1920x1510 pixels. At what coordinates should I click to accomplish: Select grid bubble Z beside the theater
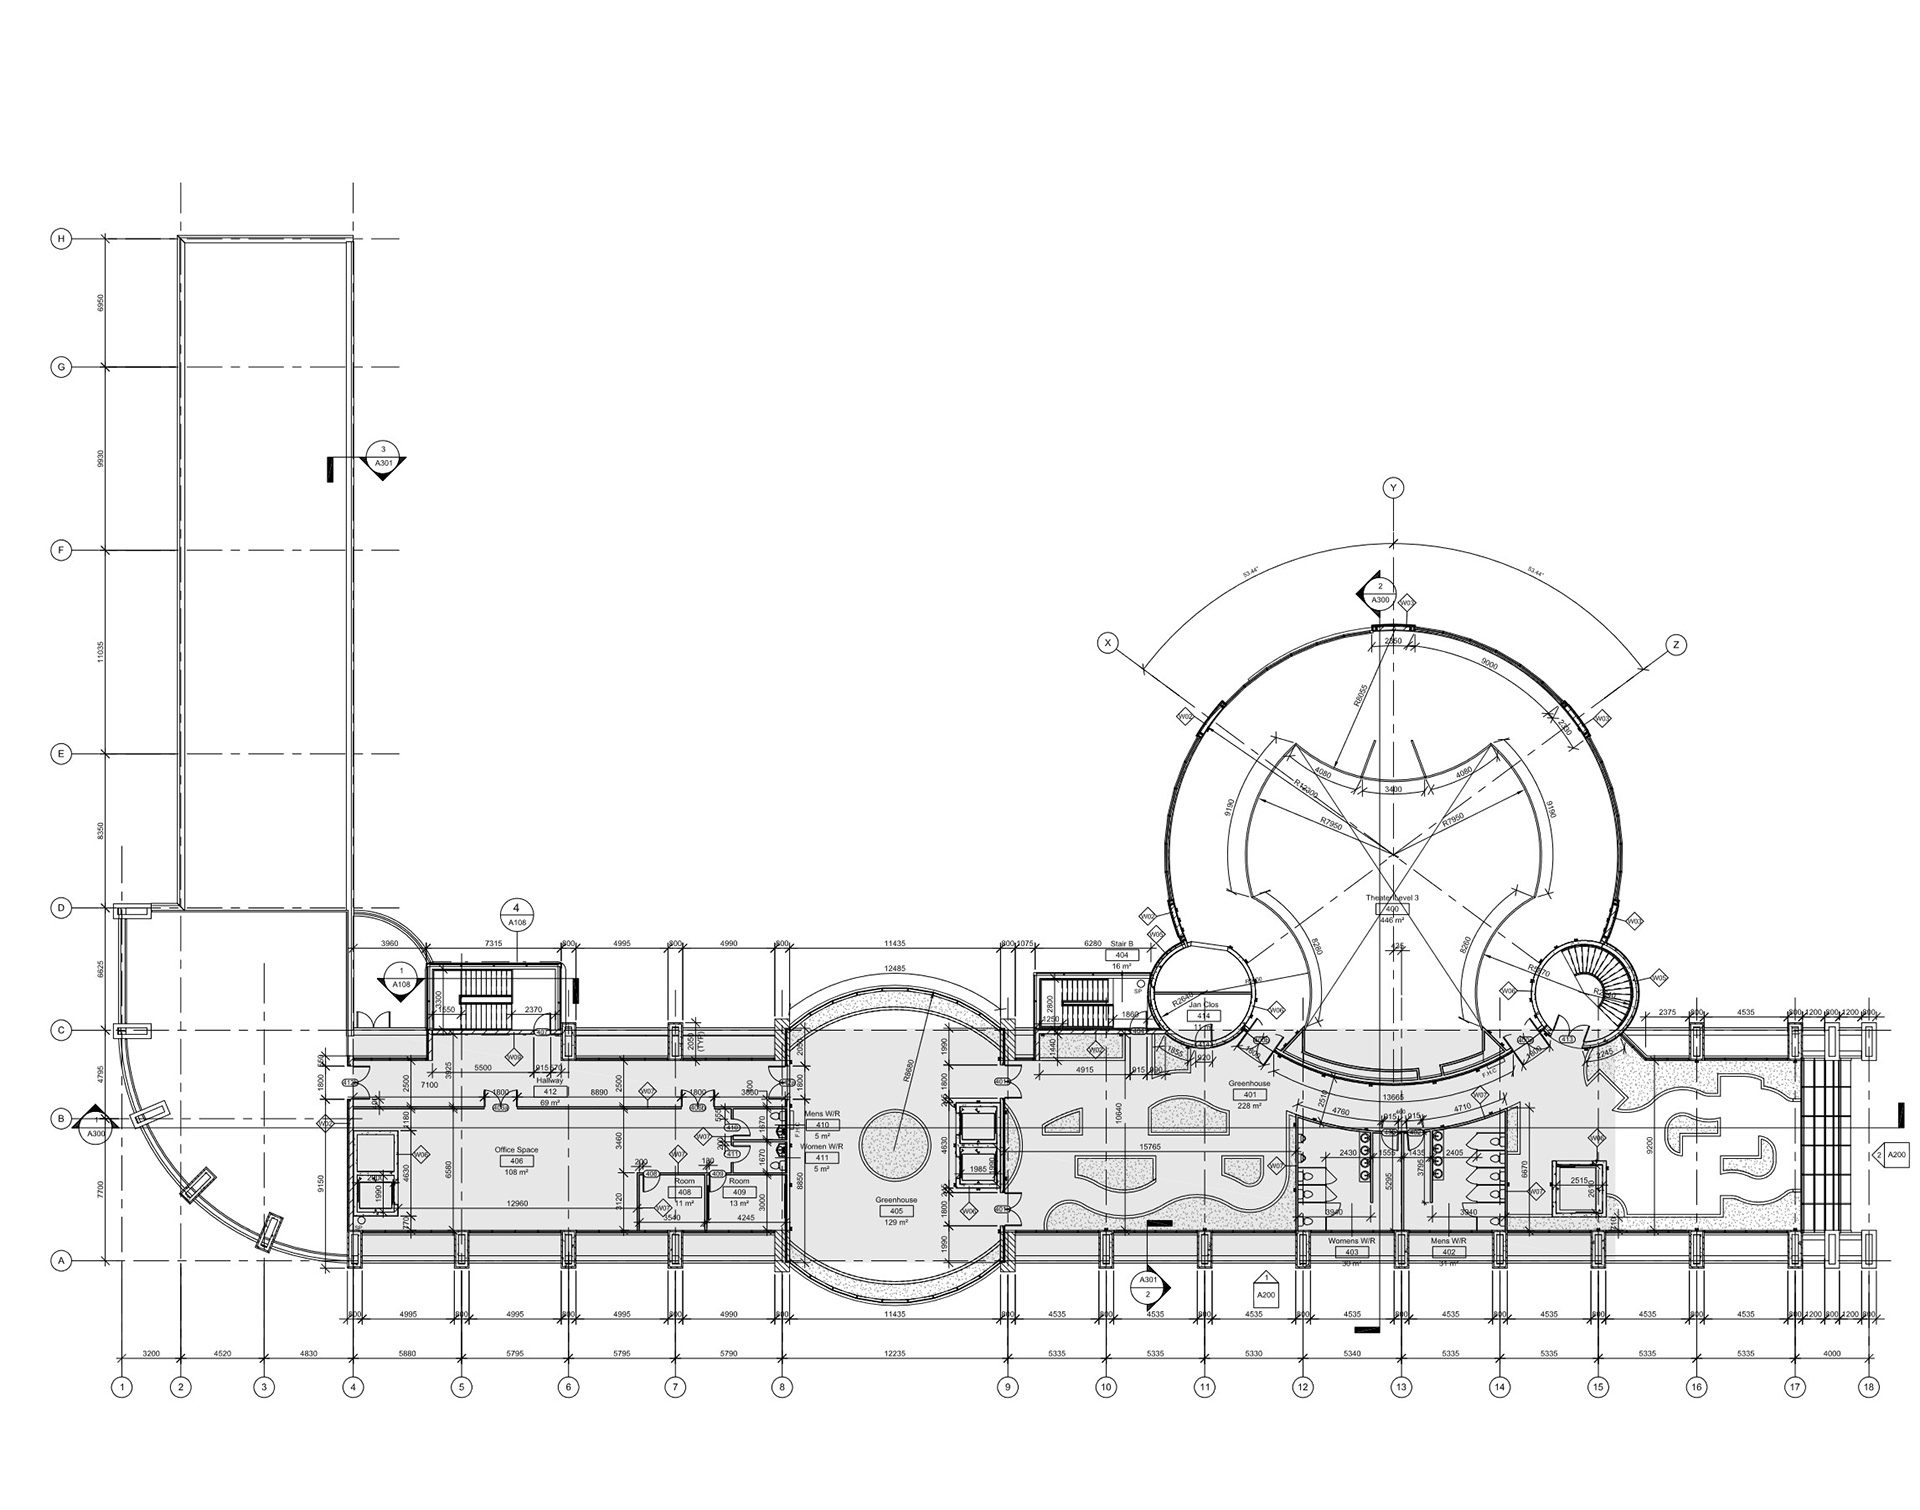(x=1676, y=646)
